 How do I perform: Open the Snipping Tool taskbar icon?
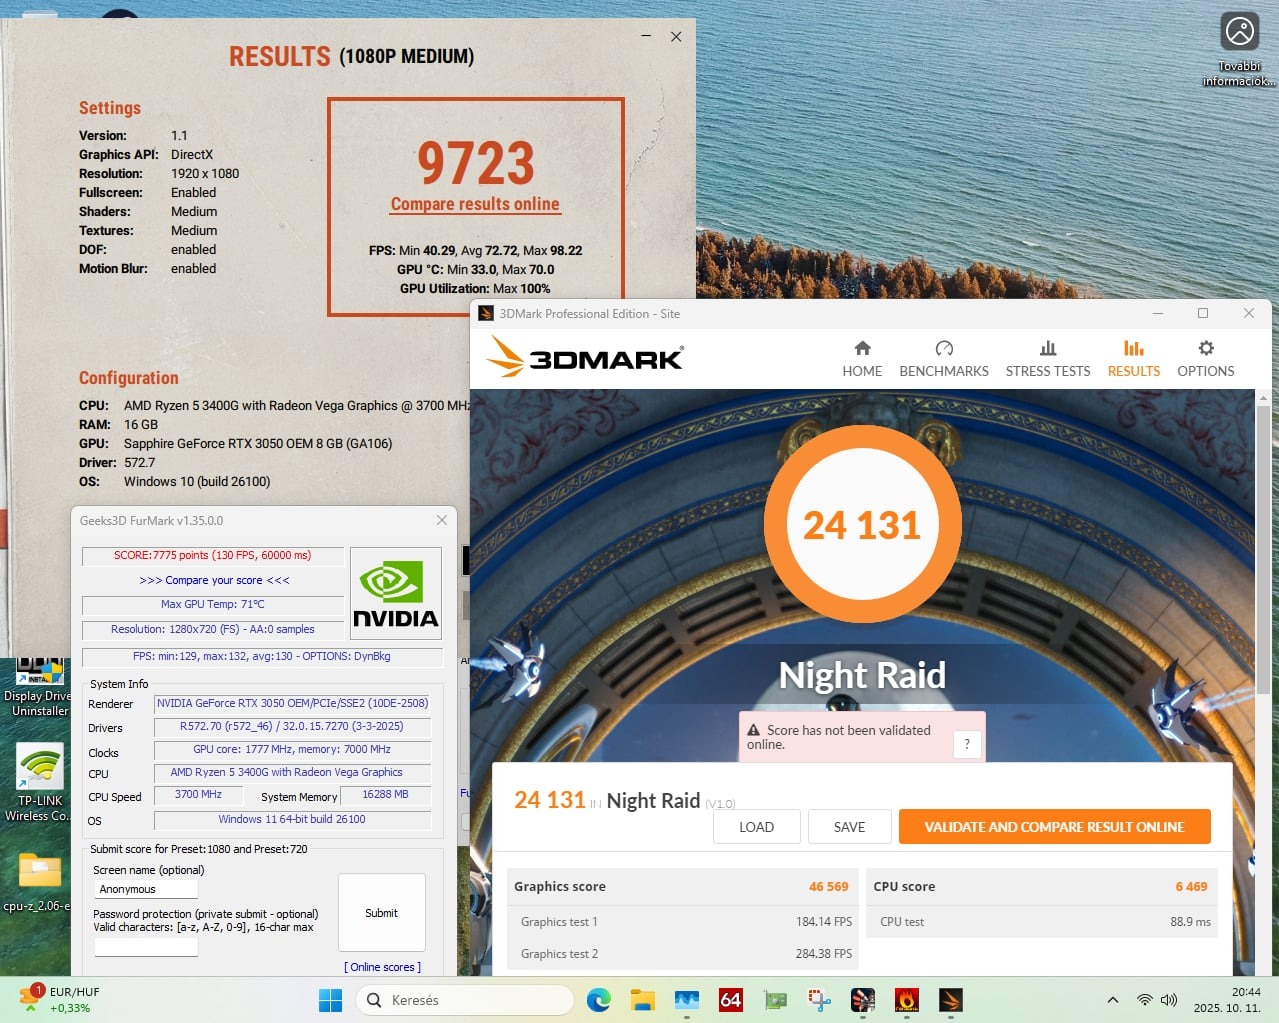tap(820, 1000)
